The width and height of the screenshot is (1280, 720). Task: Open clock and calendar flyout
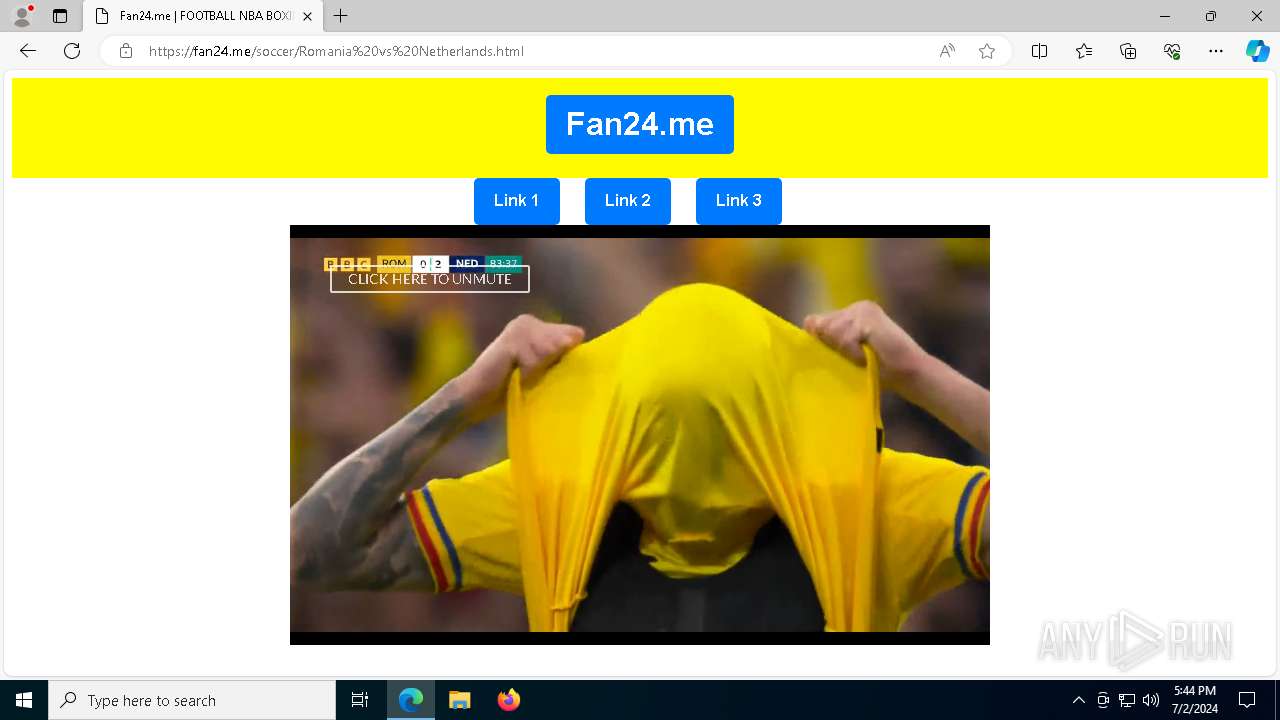click(1195, 700)
